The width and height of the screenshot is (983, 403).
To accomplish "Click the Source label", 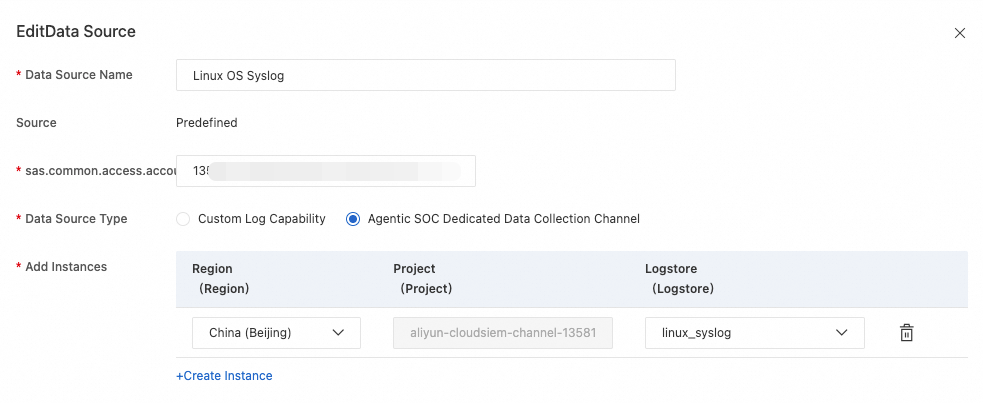I will click(36, 123).
